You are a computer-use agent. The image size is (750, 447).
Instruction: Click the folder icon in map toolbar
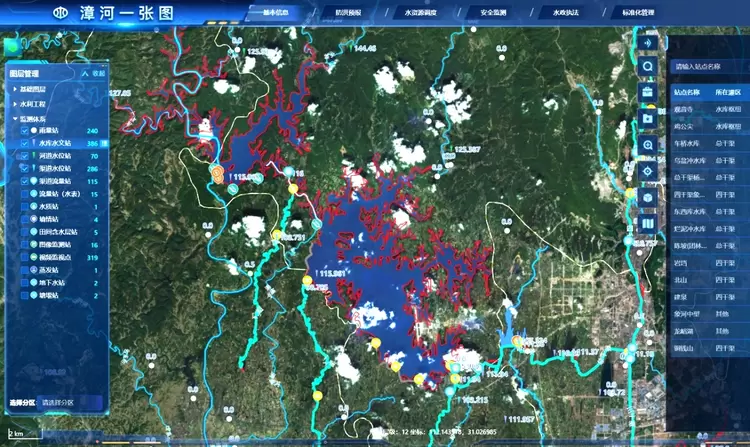point(648,119)
